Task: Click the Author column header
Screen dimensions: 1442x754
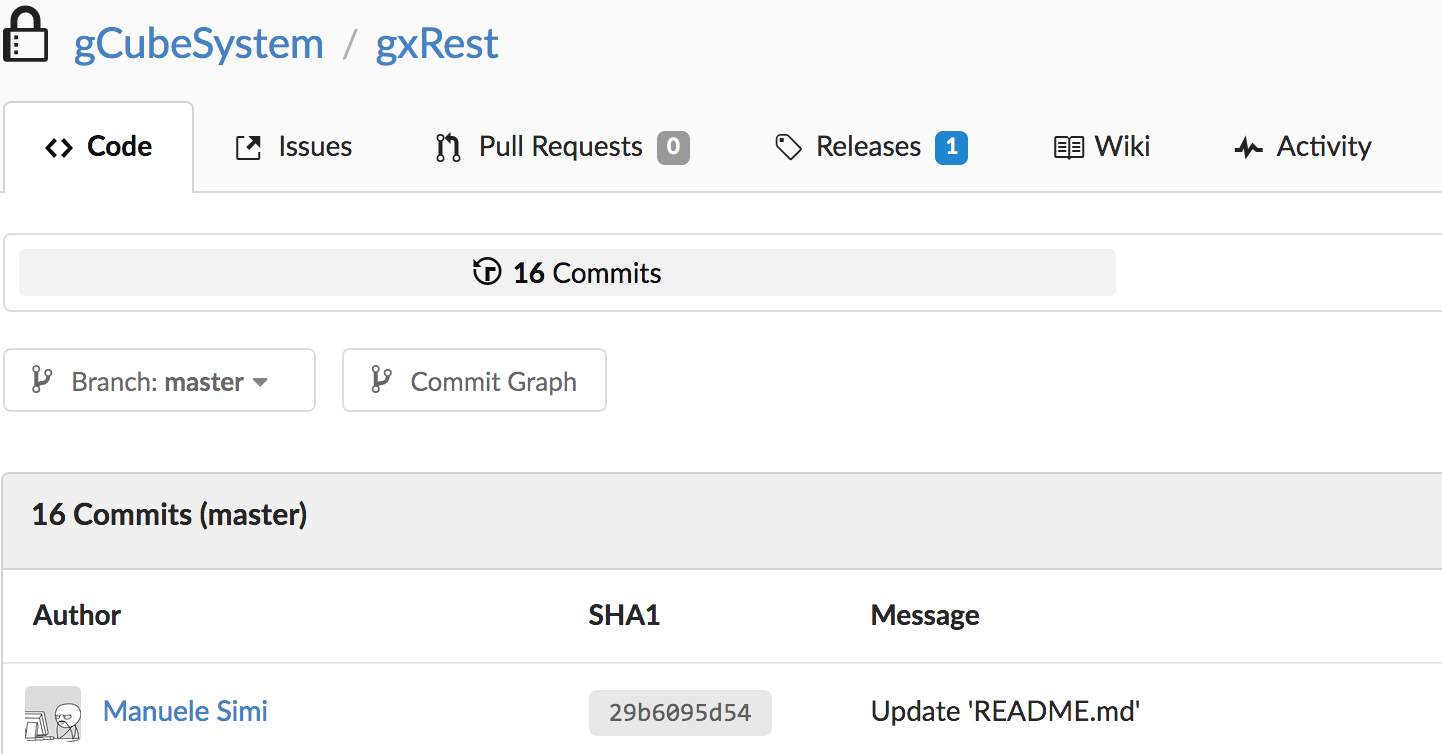Action: [77, 615]
